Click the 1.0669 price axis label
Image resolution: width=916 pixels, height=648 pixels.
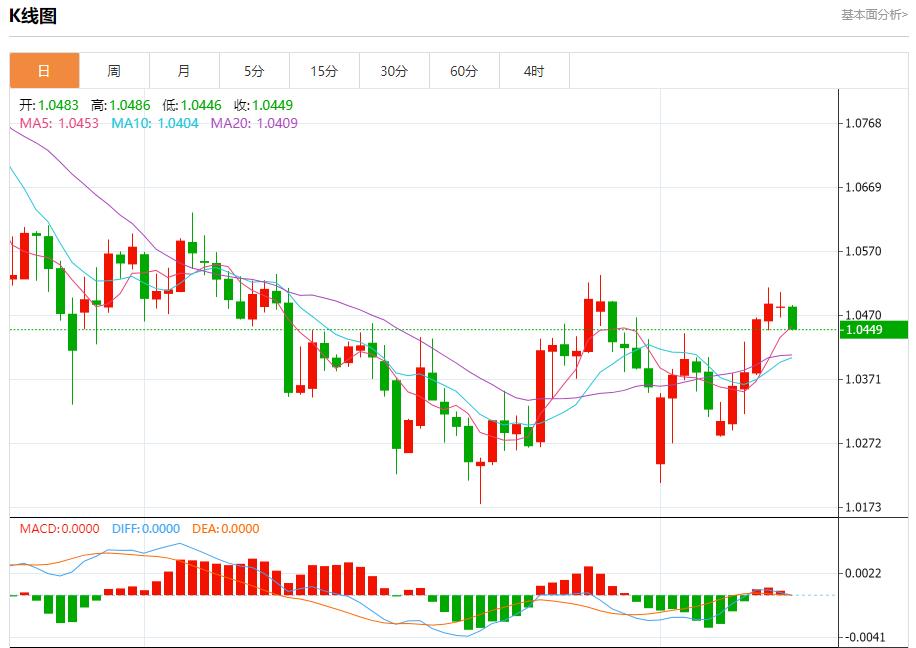(863, 187)
